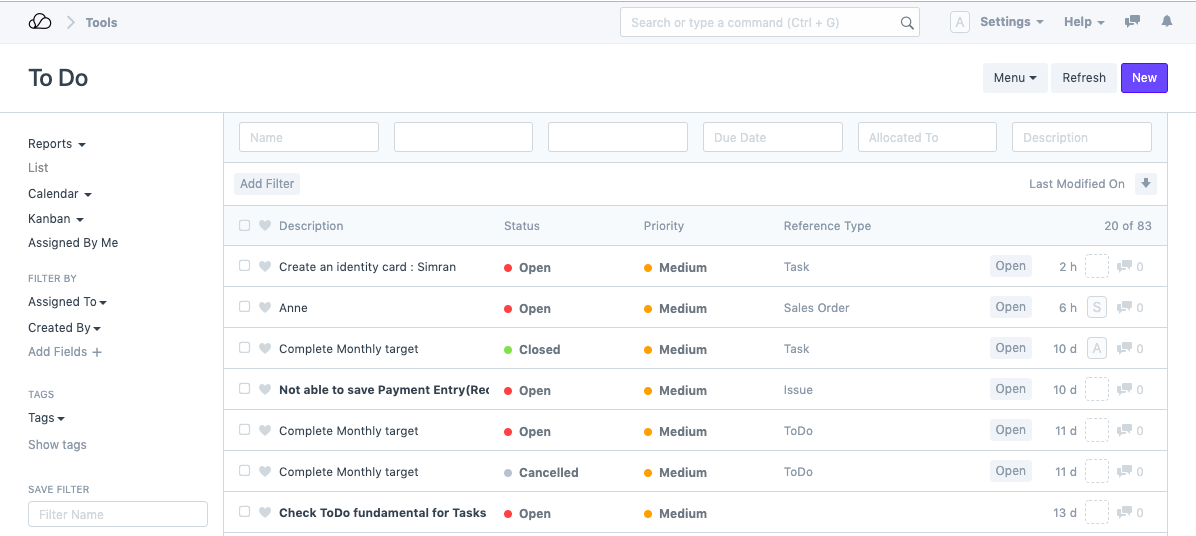Check the box for 'Create an identity card : Simran'
This screenshot has width=1196, height=536.
(x=245, y=267)
